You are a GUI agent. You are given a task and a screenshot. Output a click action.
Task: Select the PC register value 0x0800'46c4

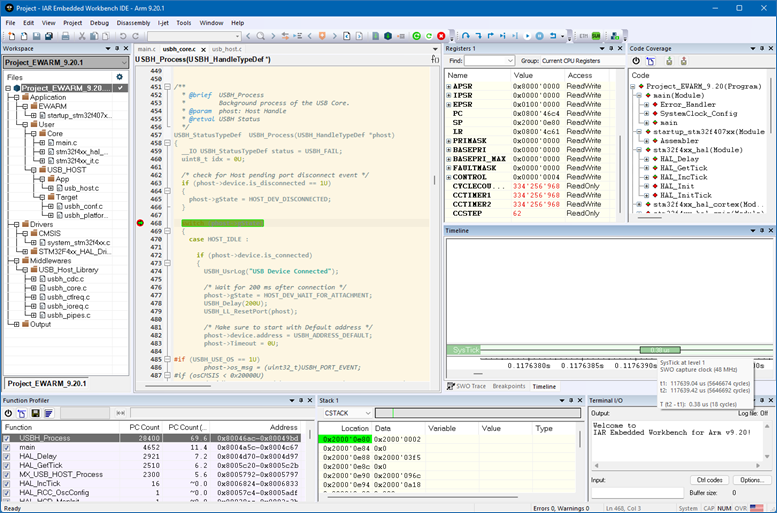click(536, 114)
